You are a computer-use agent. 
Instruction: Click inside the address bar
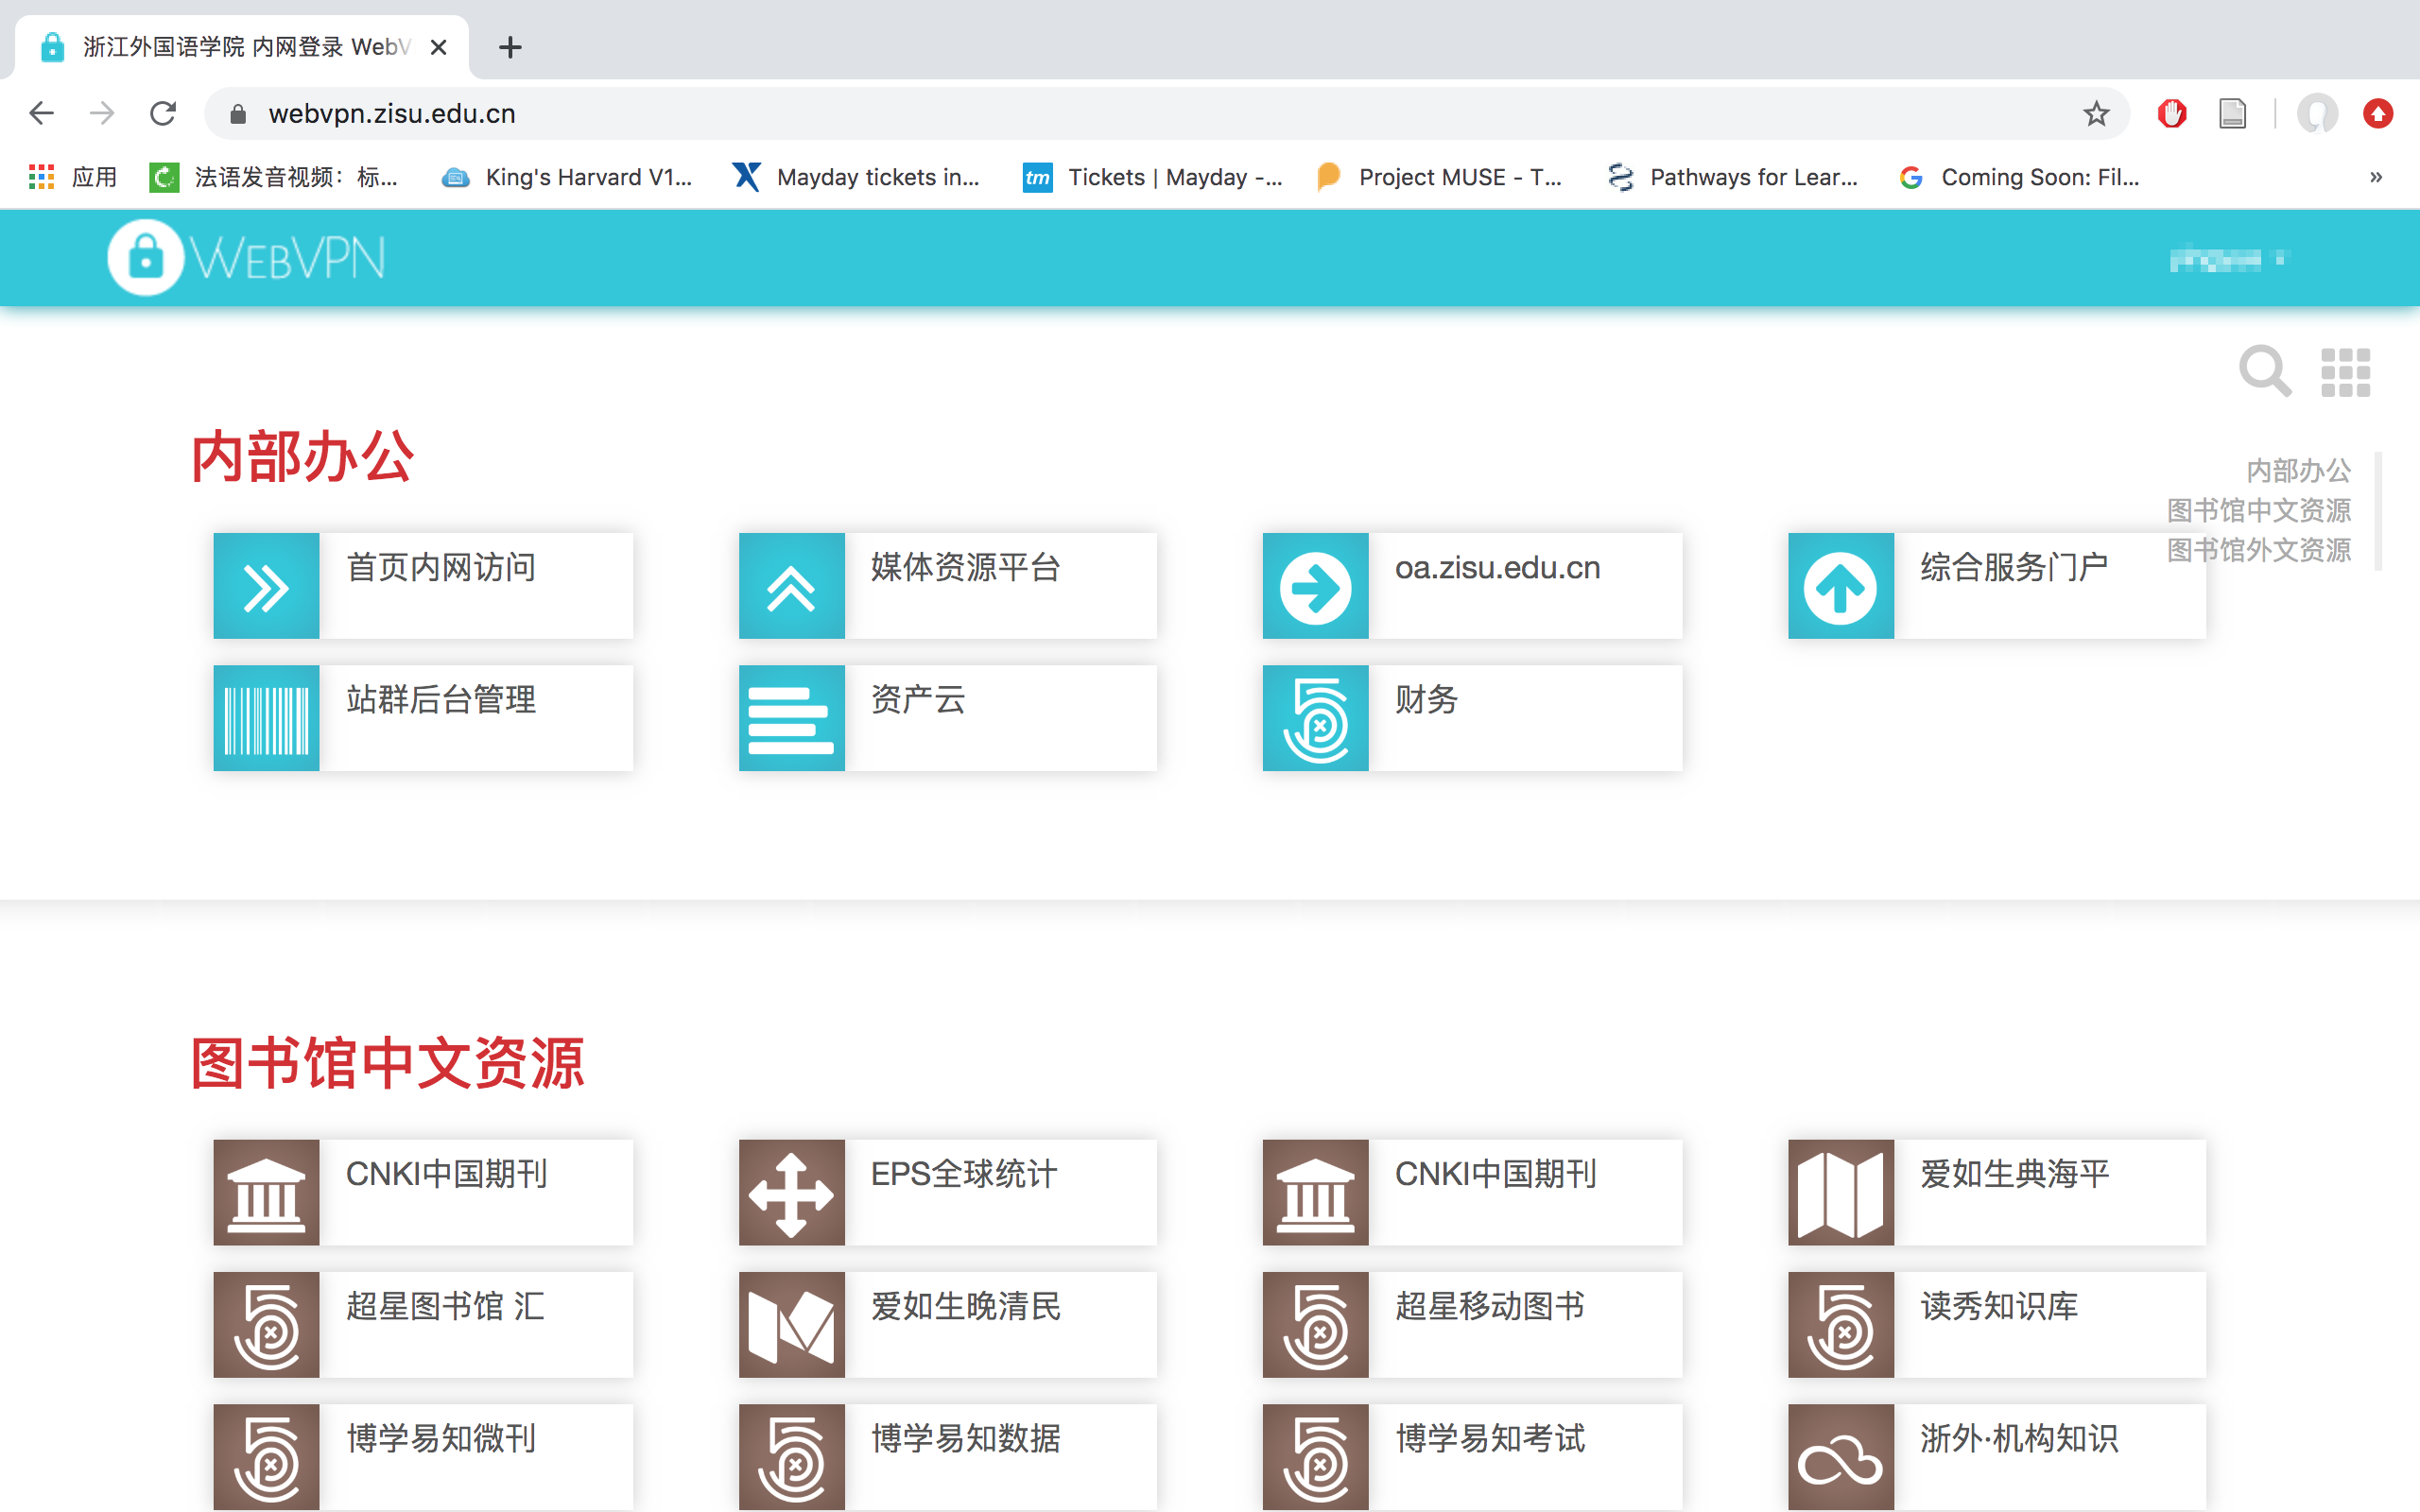pyautogui.click(x=700, y=113)
